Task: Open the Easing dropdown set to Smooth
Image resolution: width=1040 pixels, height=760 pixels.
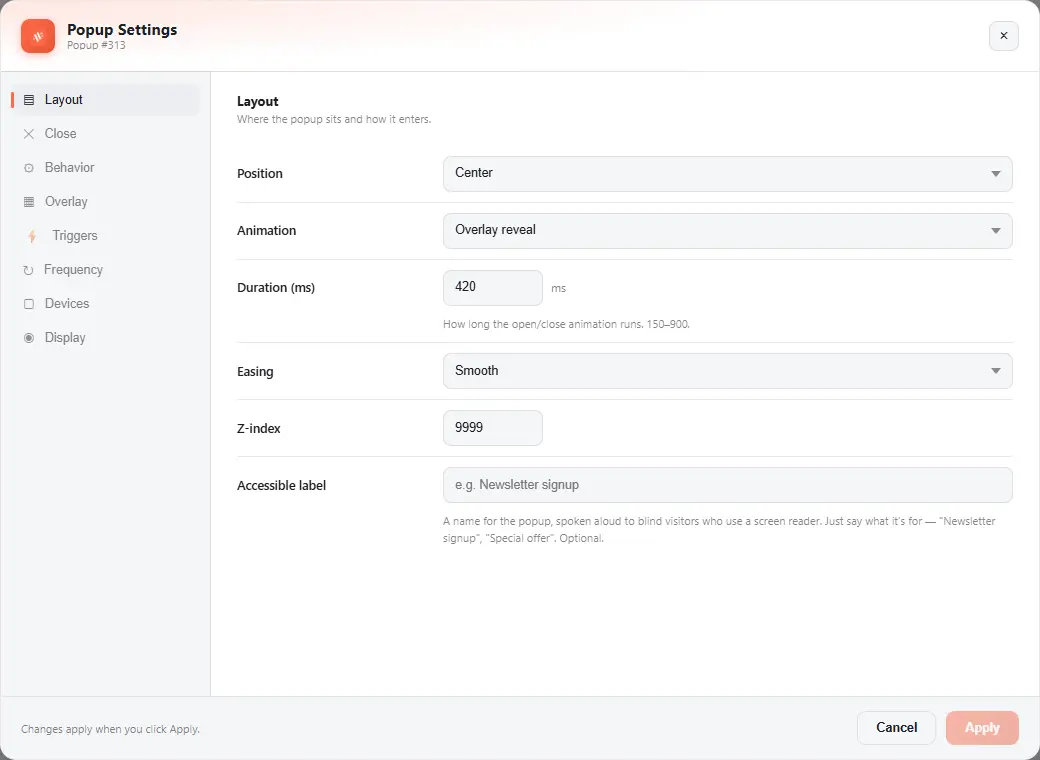Action: click(x=728, y=371)
